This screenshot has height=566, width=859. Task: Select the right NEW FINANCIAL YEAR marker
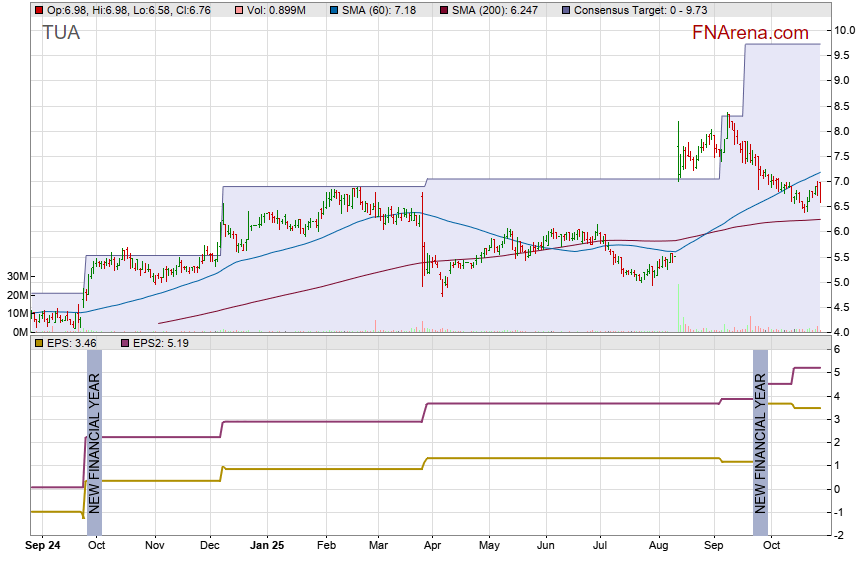(x=760, y=442)
